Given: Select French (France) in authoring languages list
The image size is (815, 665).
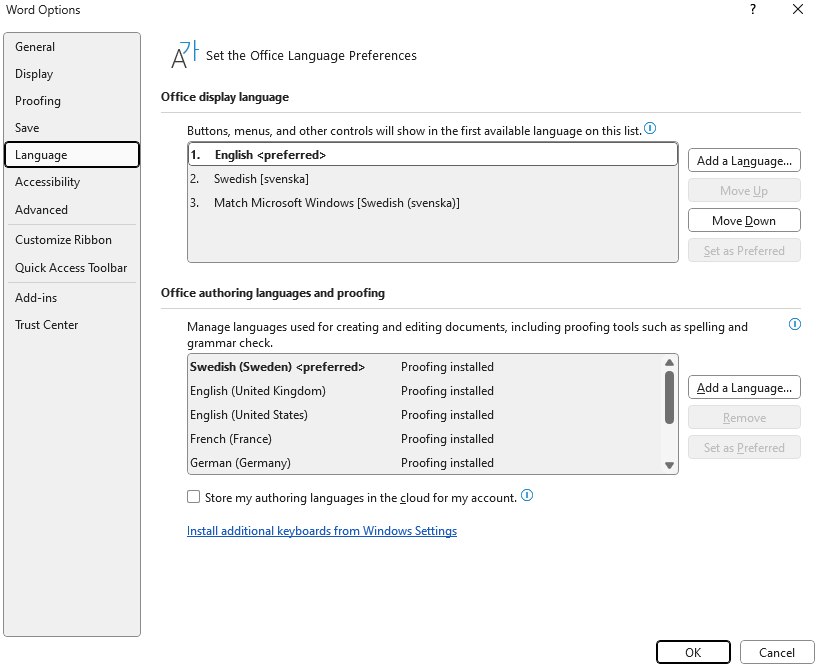Looking at the screenshot, I should 425,439.
